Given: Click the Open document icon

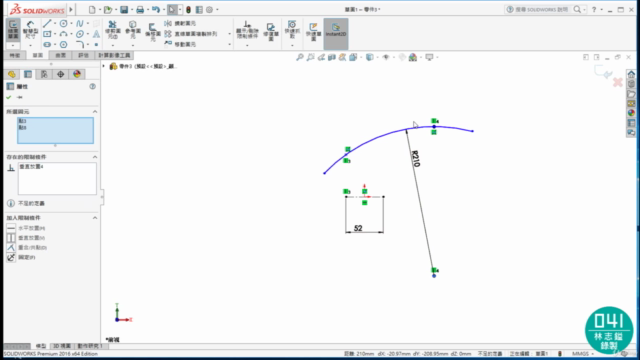Looking at the screenshot, I should point(108,9).
